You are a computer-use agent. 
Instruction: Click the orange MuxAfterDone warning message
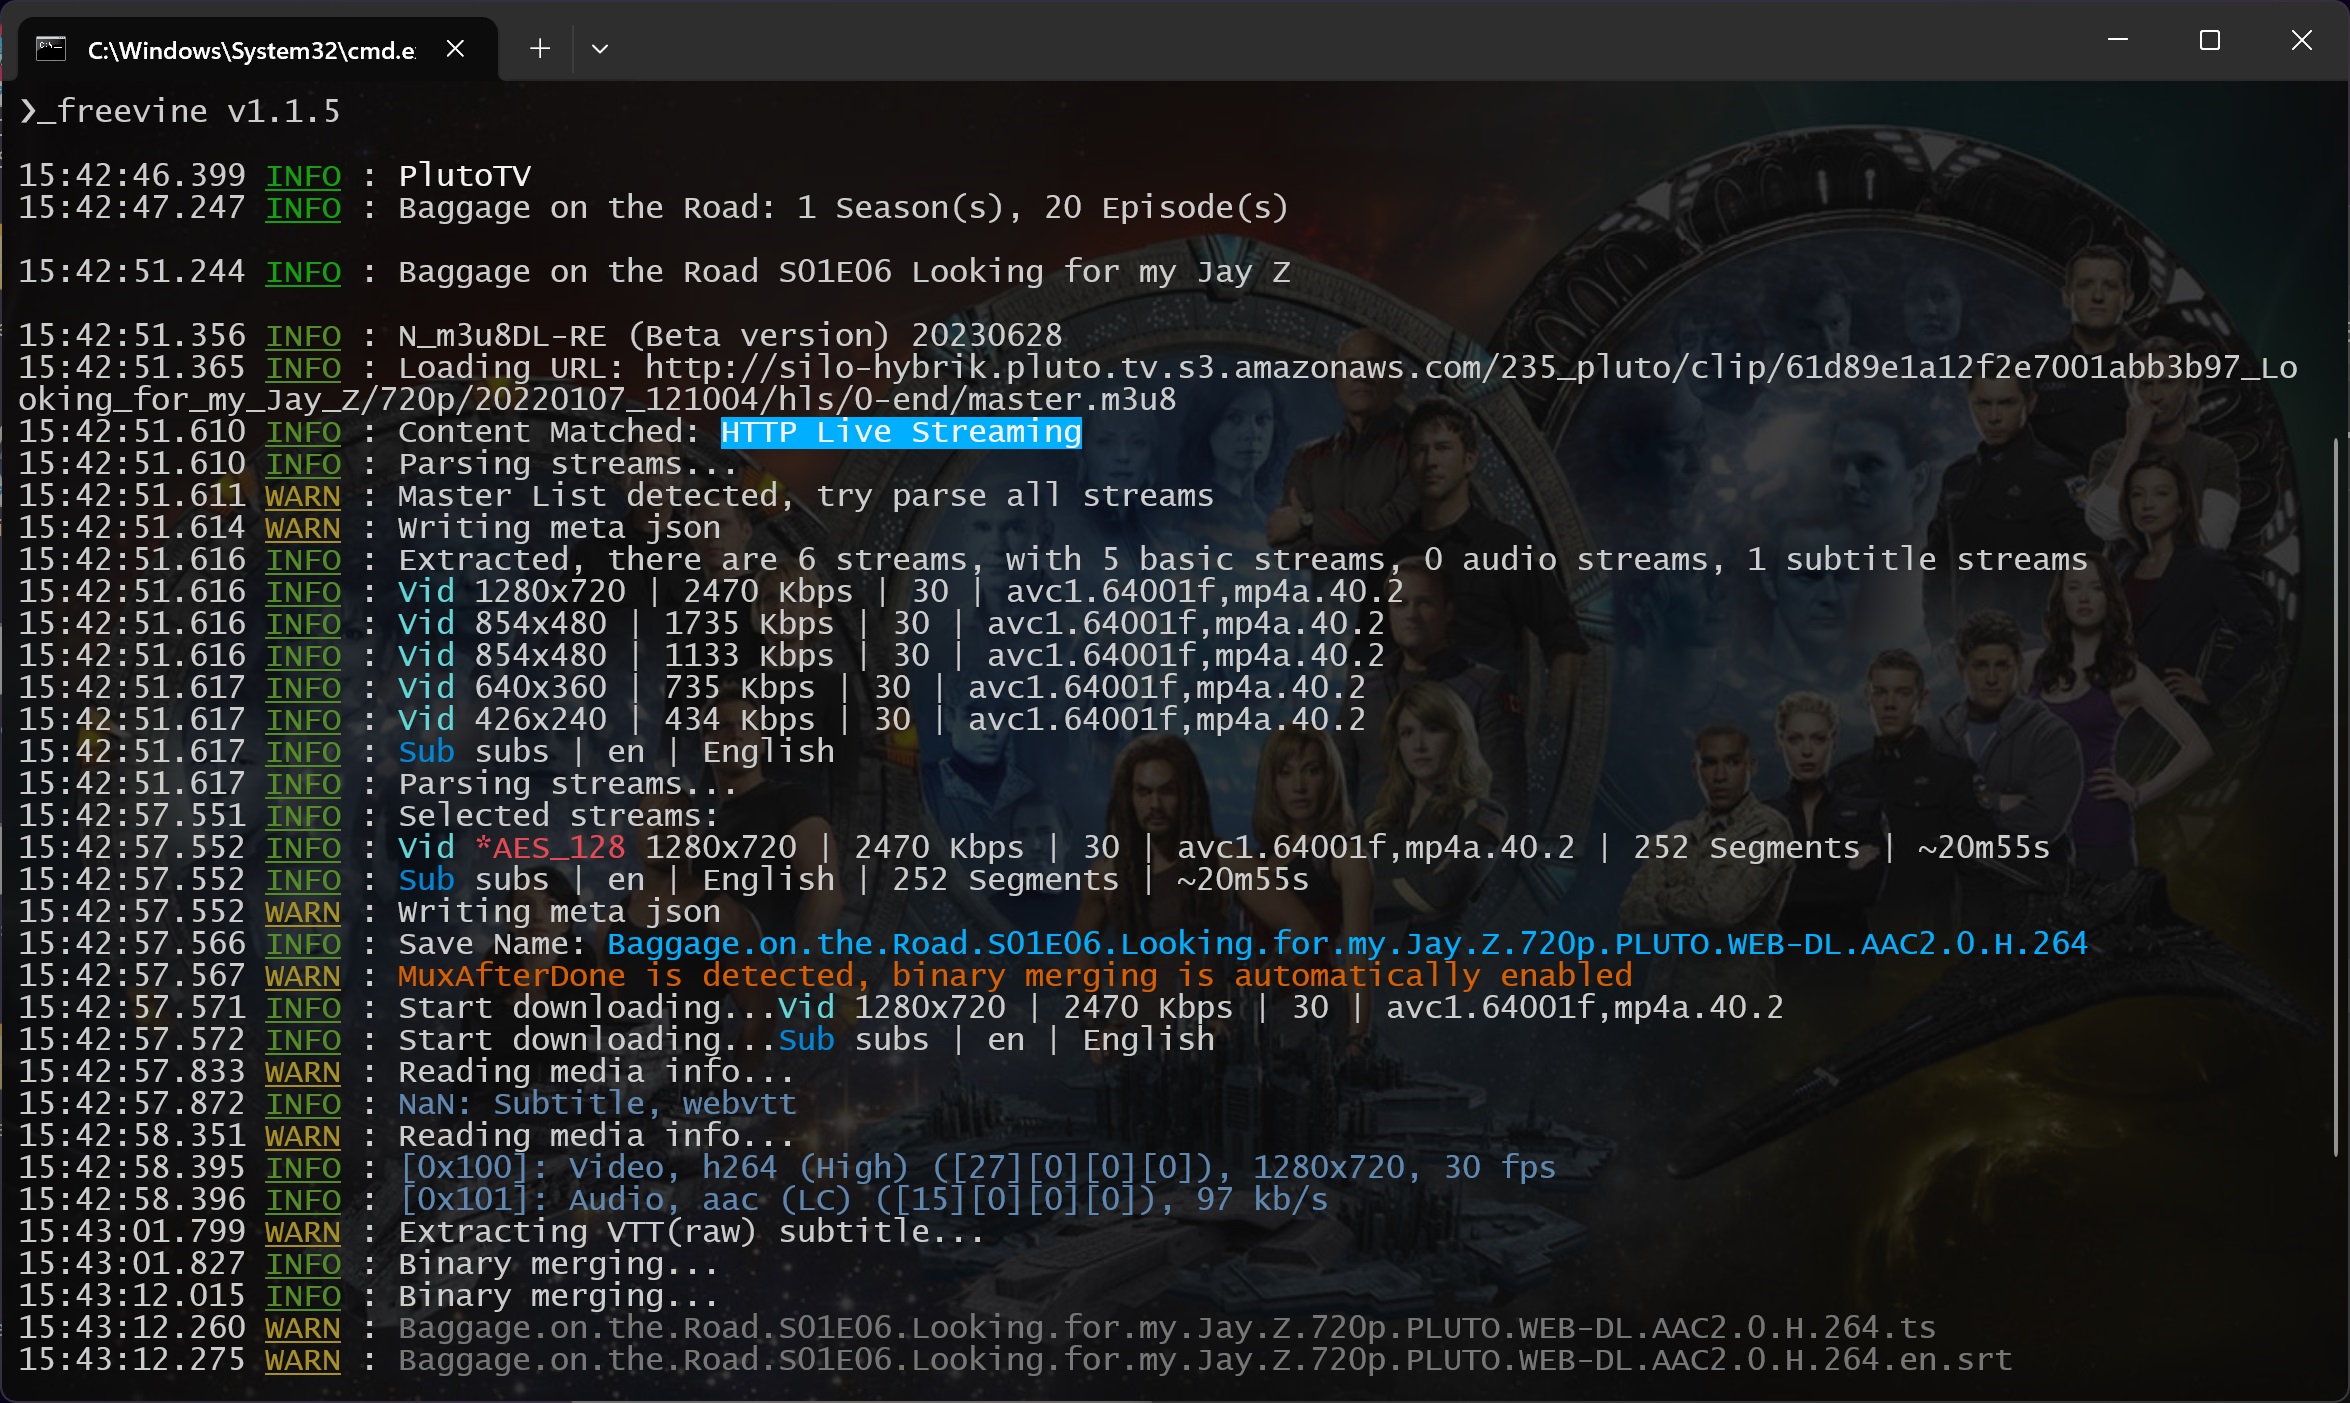pyautogui.click(x=1014, y=976)
